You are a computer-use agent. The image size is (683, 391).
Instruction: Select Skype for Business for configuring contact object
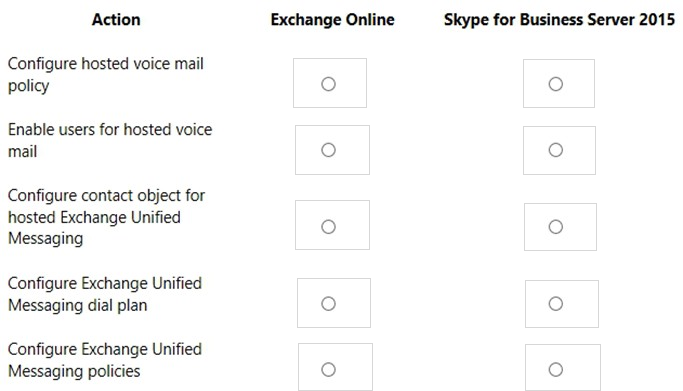(555, 226)
